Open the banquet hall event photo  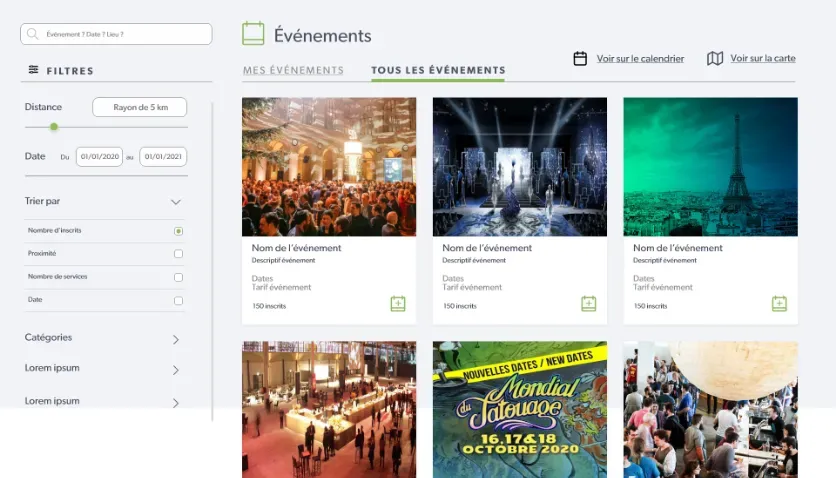[x=329, y=410]
